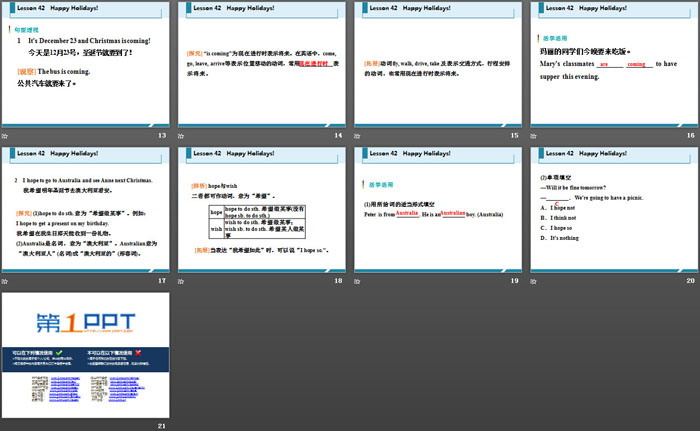Click the animation star icon under slide 14
Image resolution: width=700 pixels, height=431 pixels.
click(181, 136)
